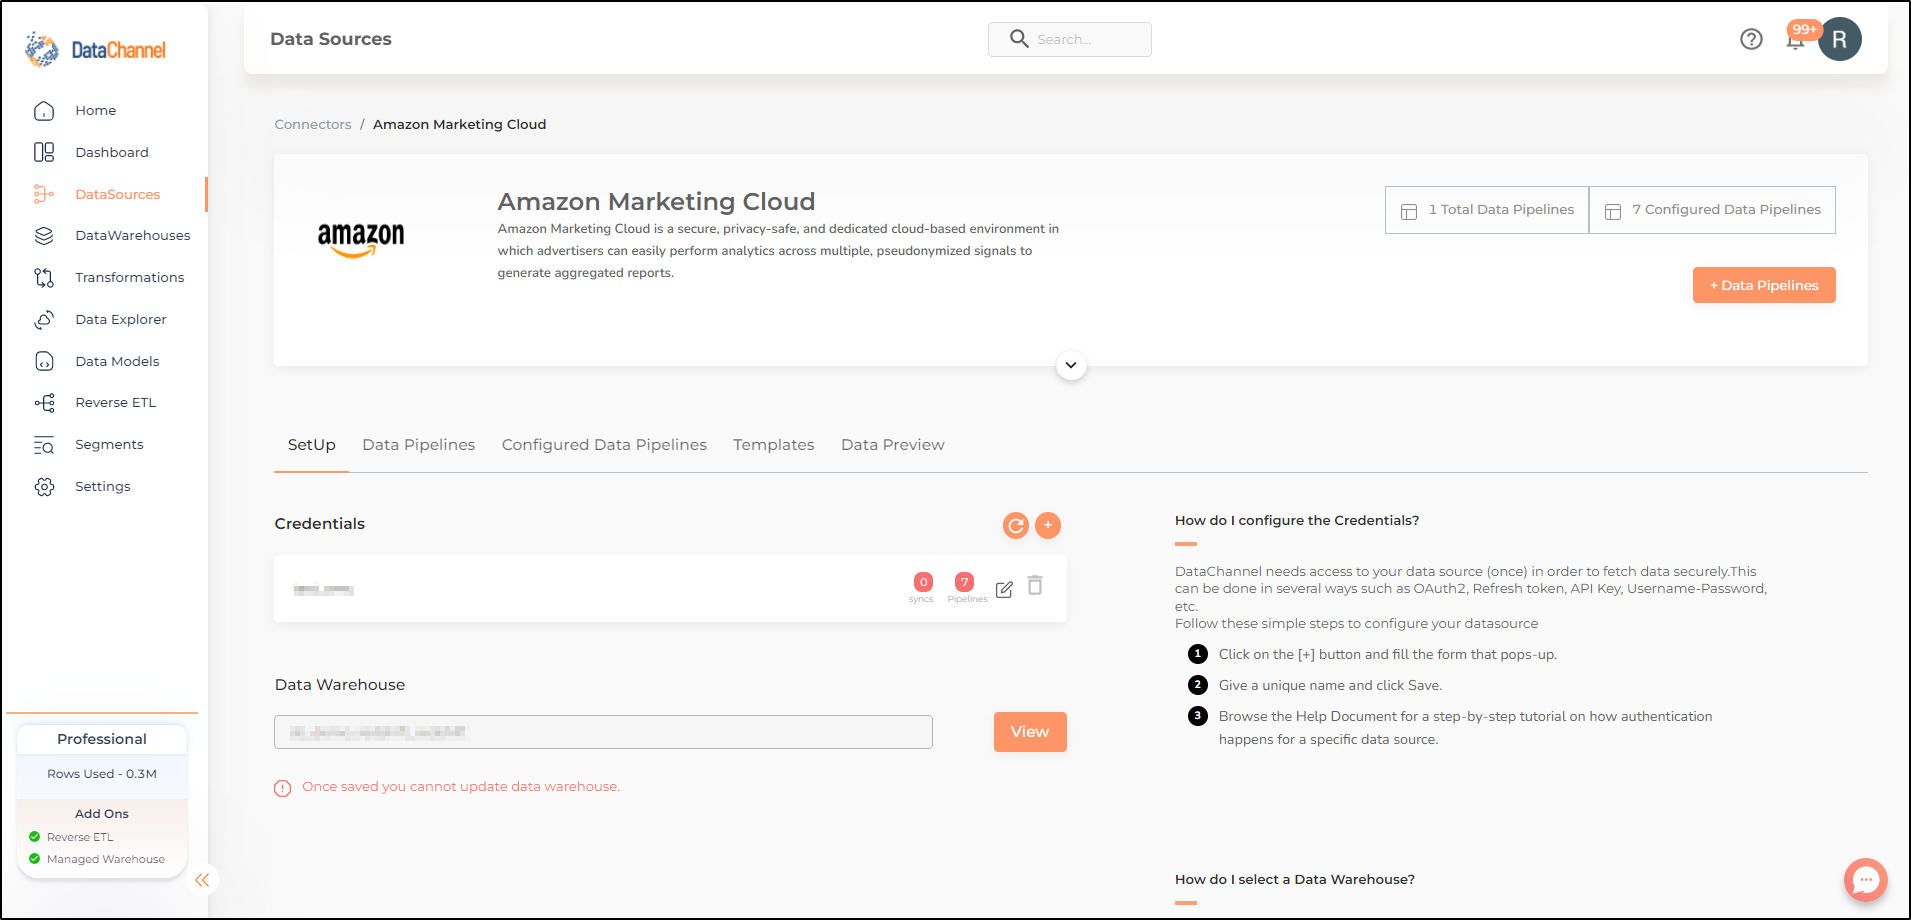Click the search magnifier icon
The image size is (1911, 920).
pos(1019,39)
